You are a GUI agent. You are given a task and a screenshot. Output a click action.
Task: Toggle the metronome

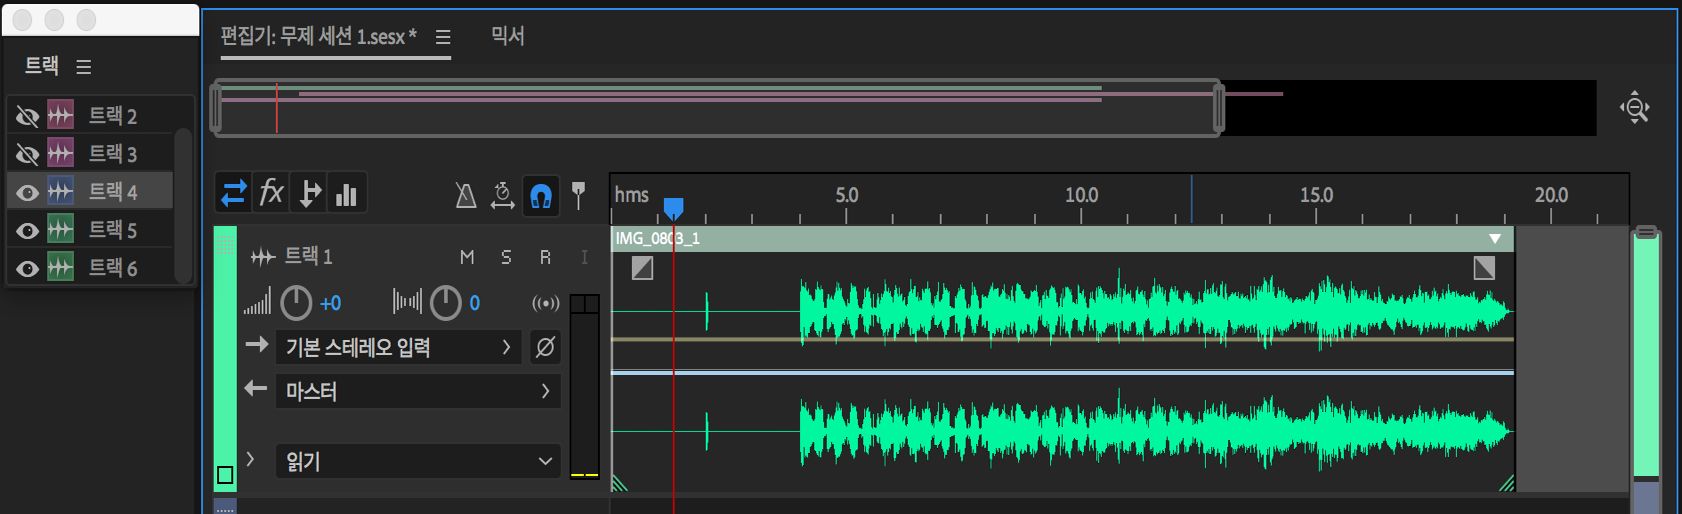(466, 195)
